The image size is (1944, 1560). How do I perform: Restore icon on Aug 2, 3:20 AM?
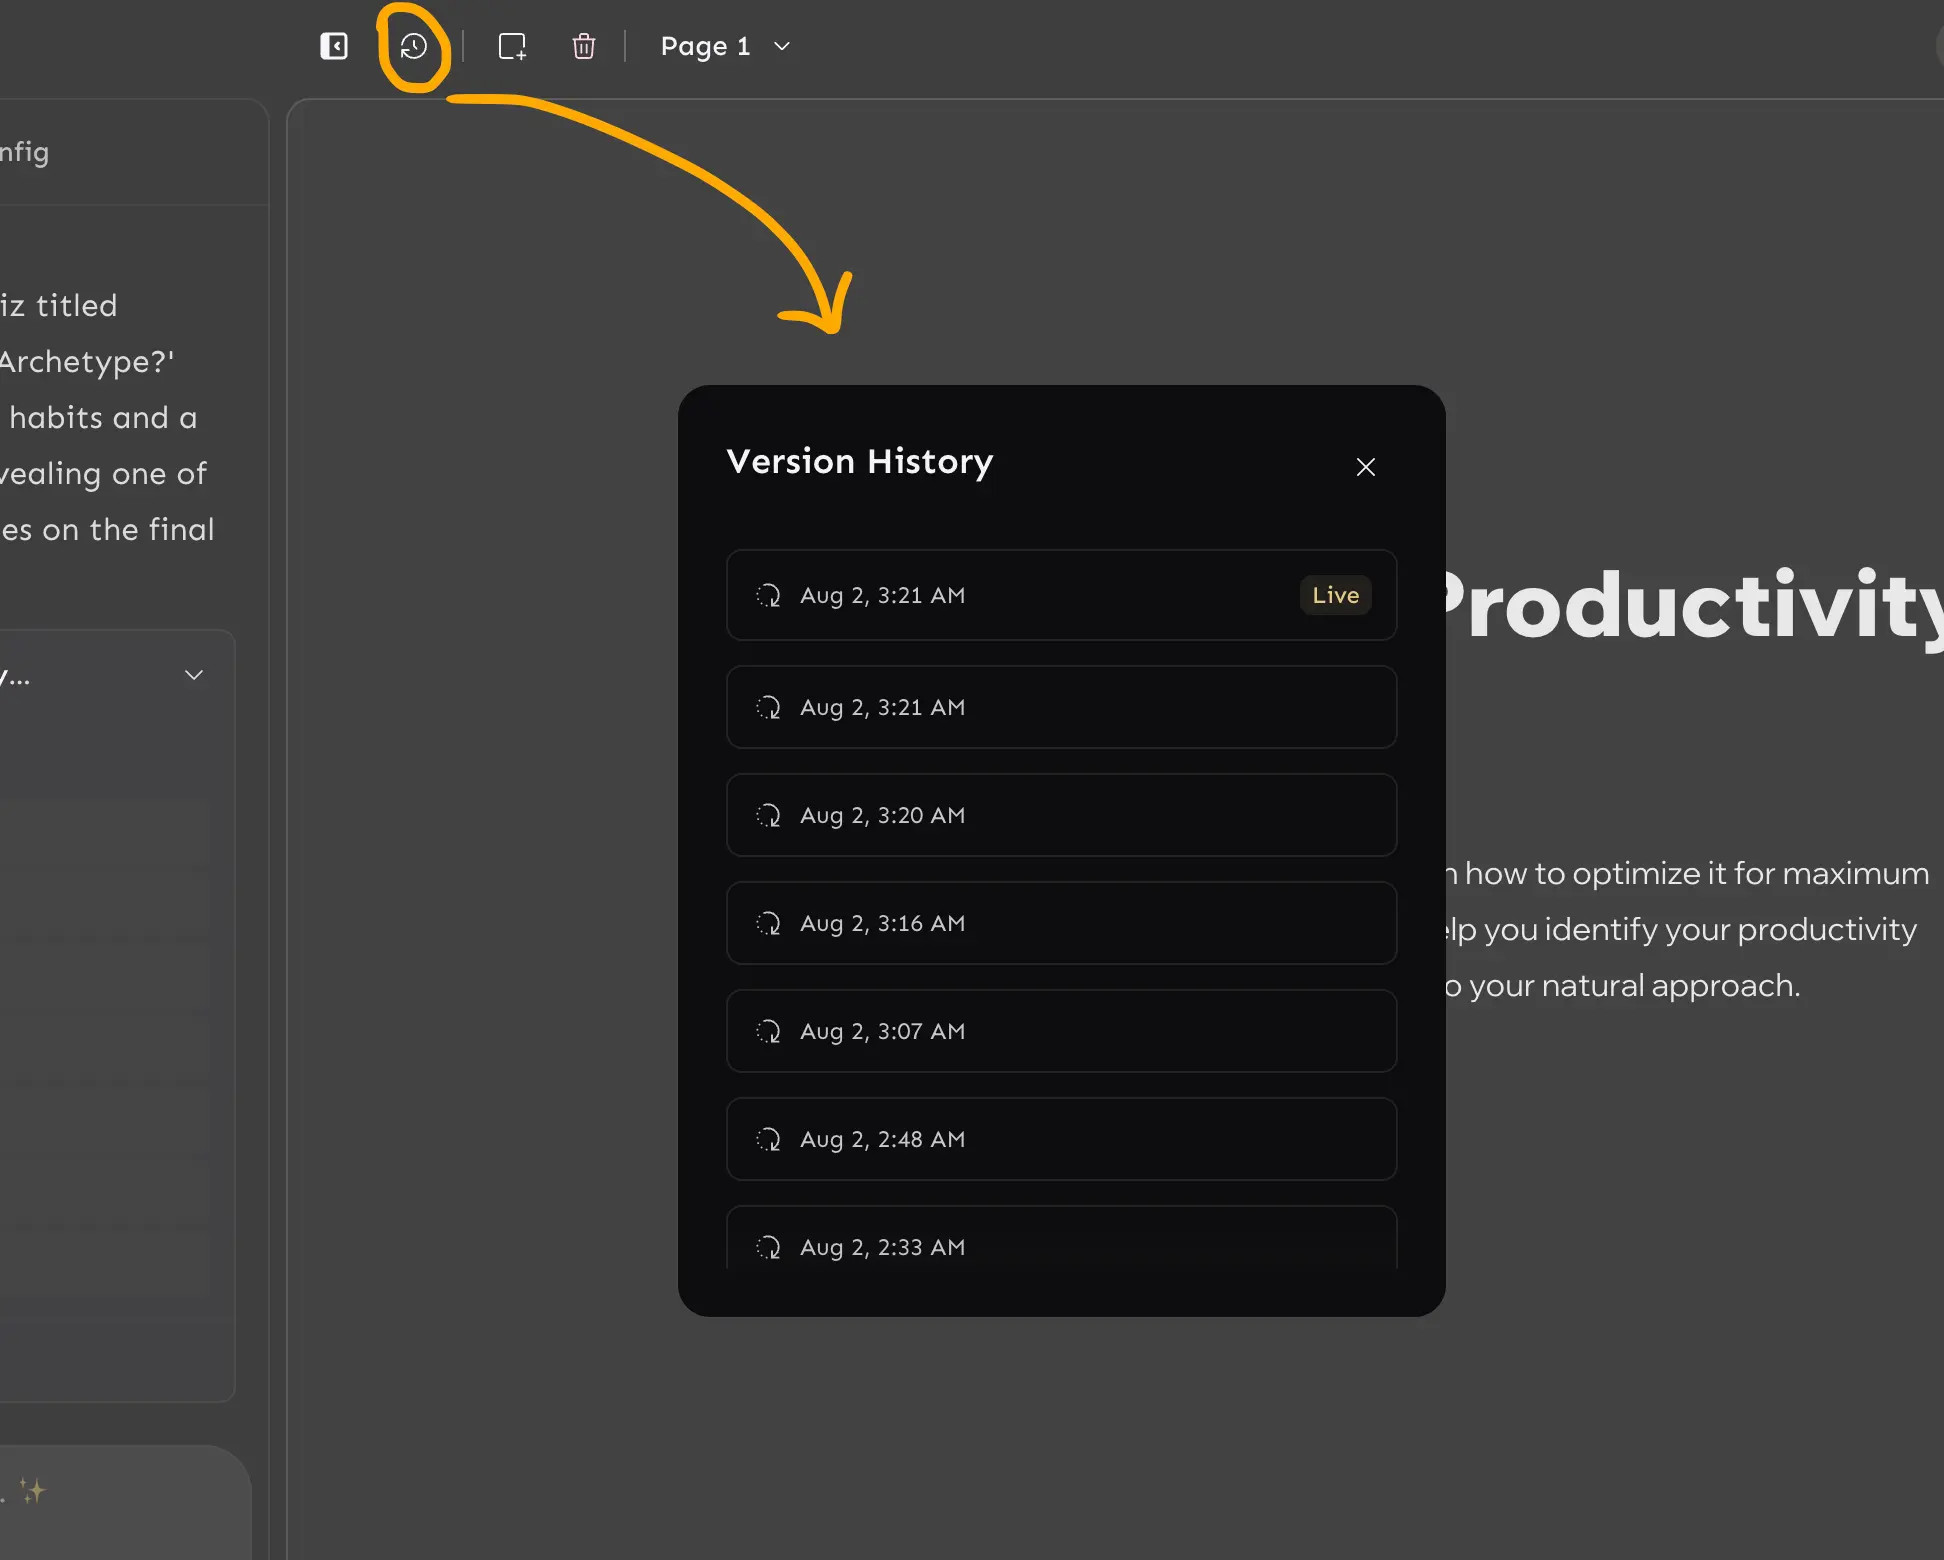point(768,815)
